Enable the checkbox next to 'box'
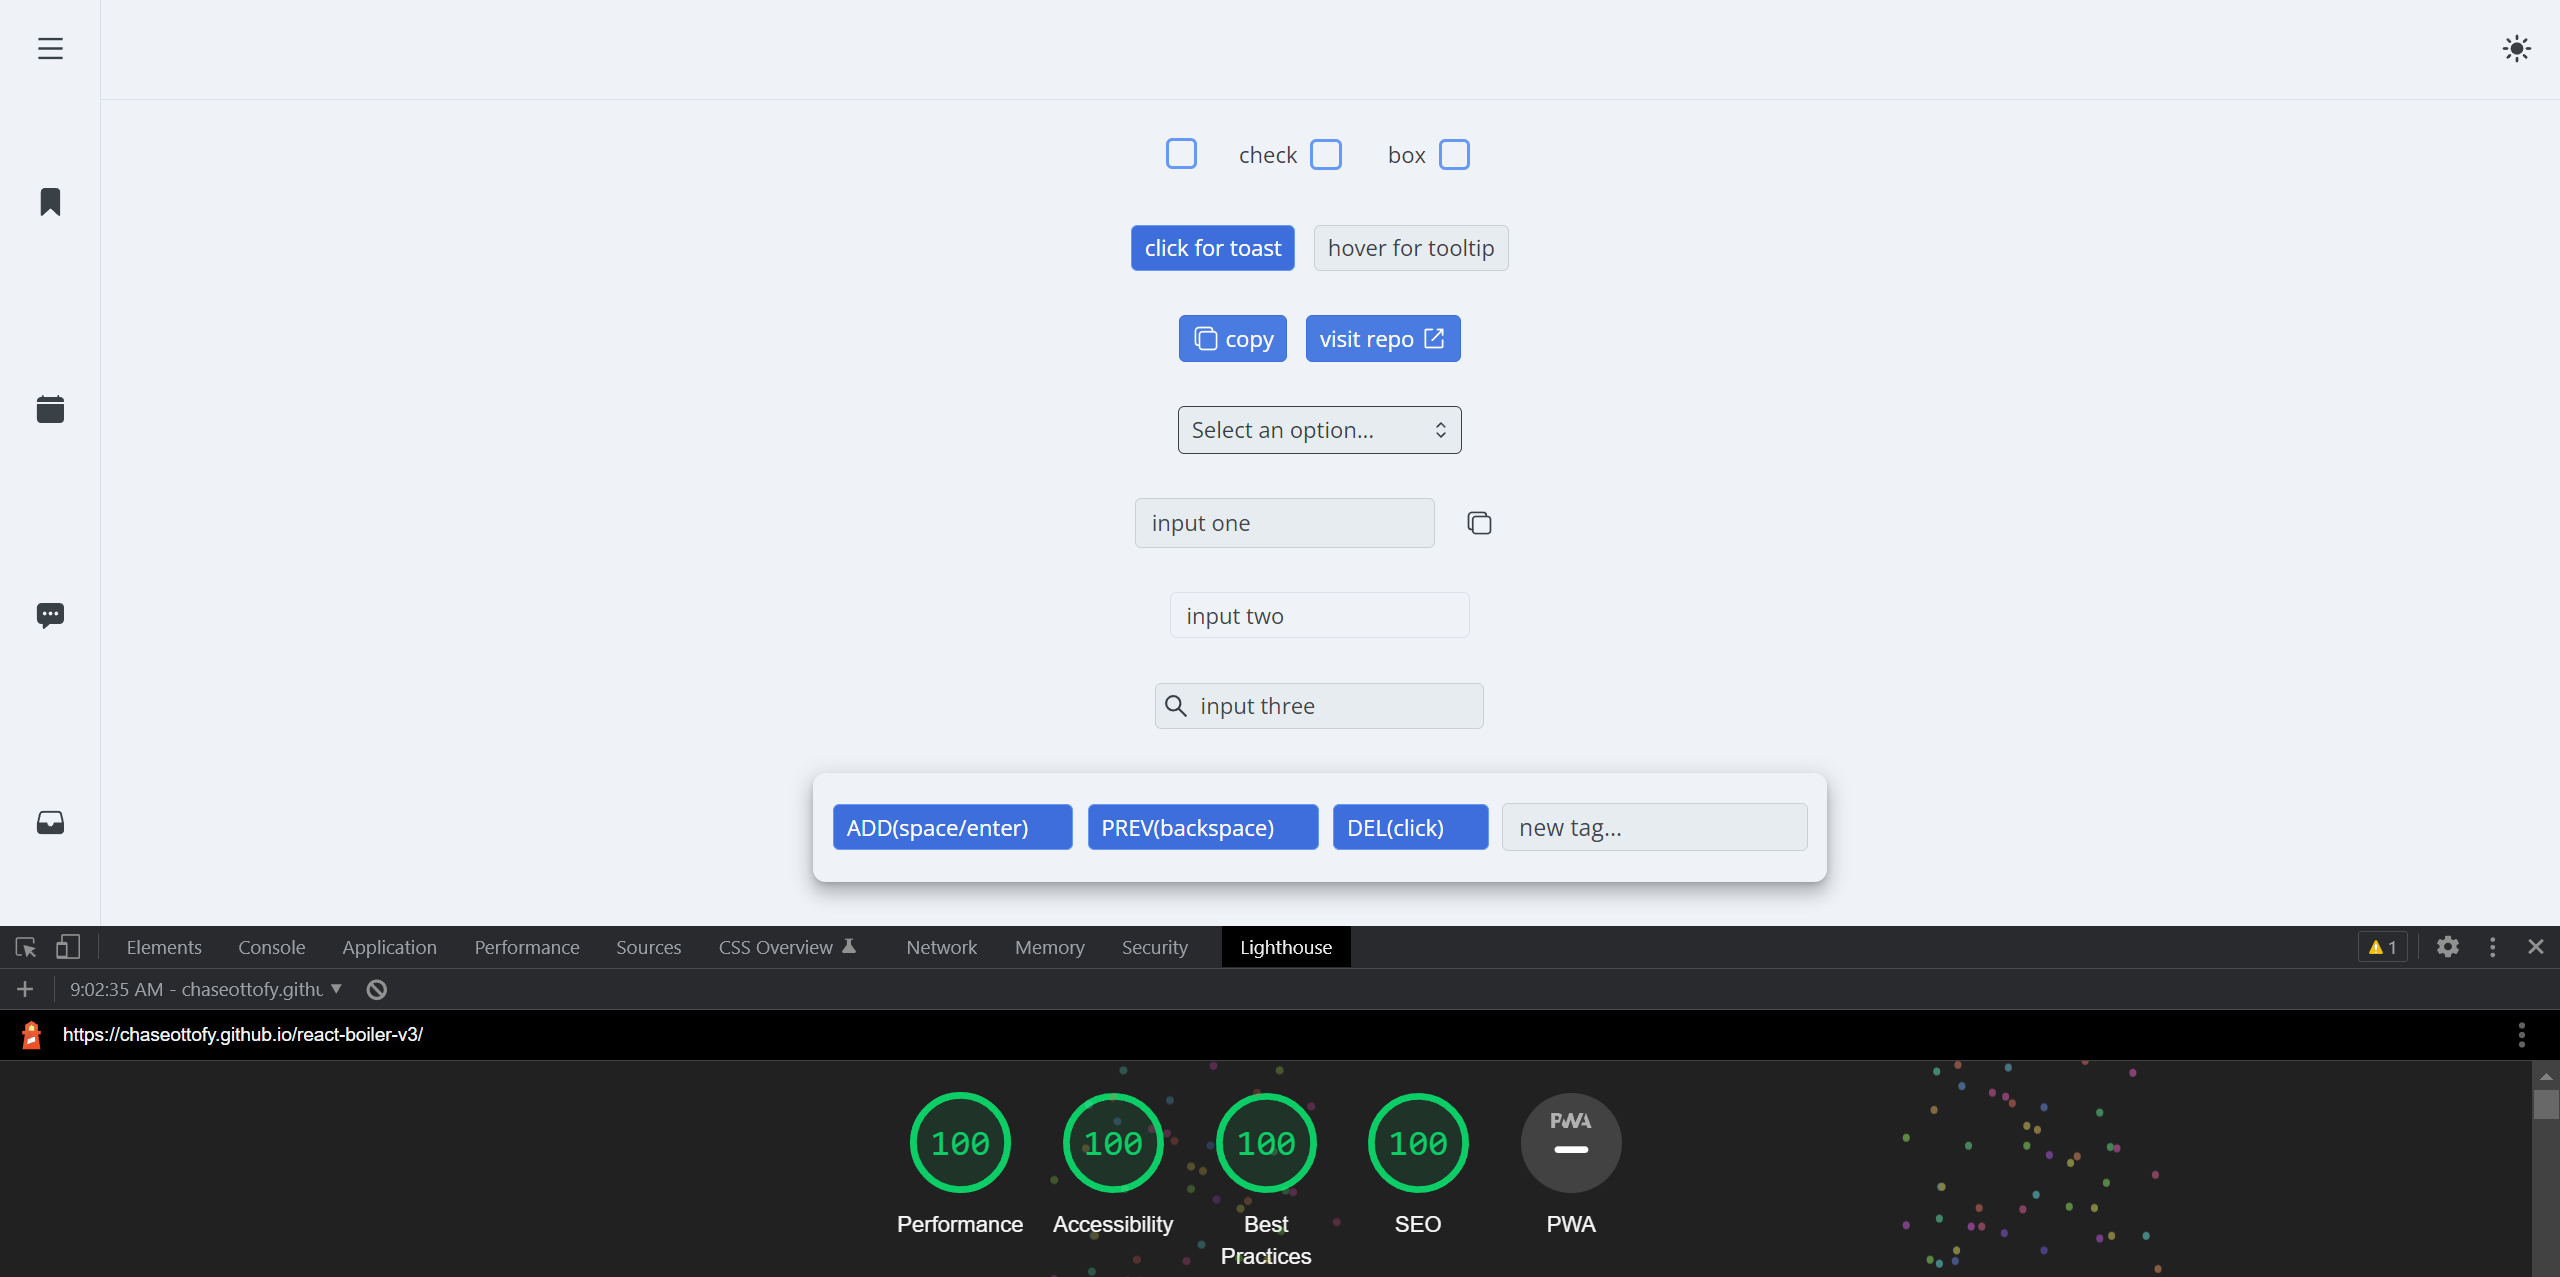The height and width of the screenshot is (1277, 2560). click(1454, 155)
